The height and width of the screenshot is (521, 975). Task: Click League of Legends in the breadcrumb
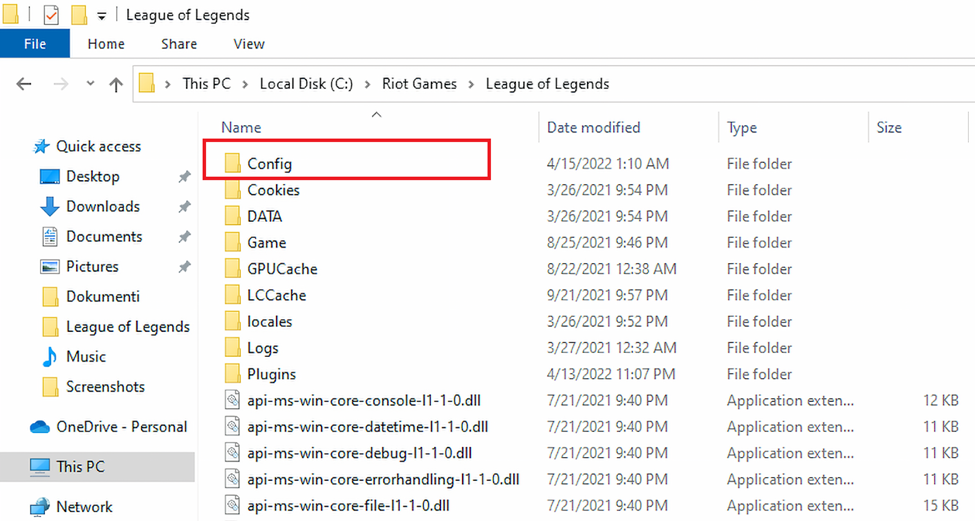click(547, 83)
